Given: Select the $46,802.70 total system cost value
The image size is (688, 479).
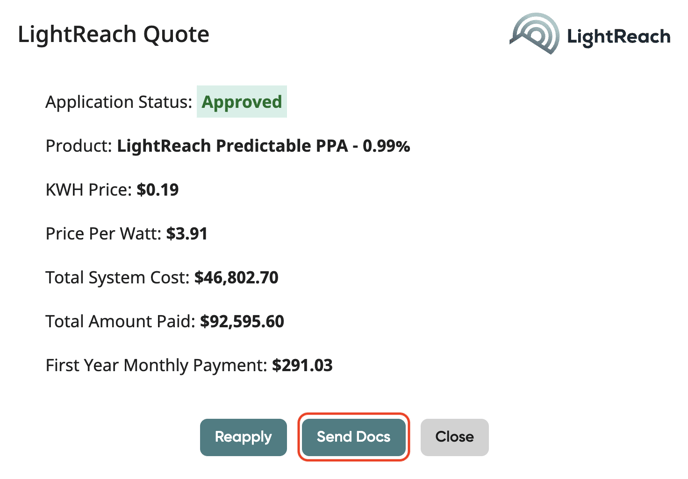Looking at the screenshot, I should 236,277.
